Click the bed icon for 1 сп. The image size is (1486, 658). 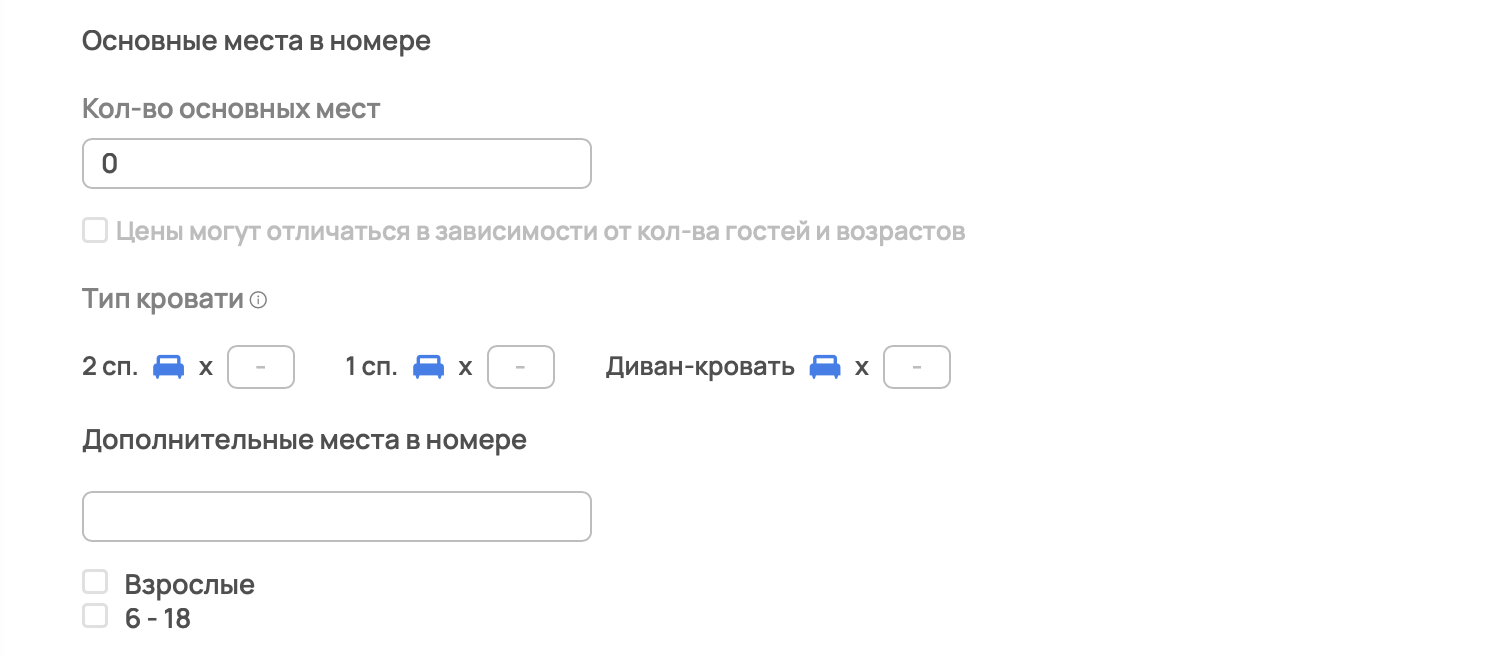coord(429,367)
